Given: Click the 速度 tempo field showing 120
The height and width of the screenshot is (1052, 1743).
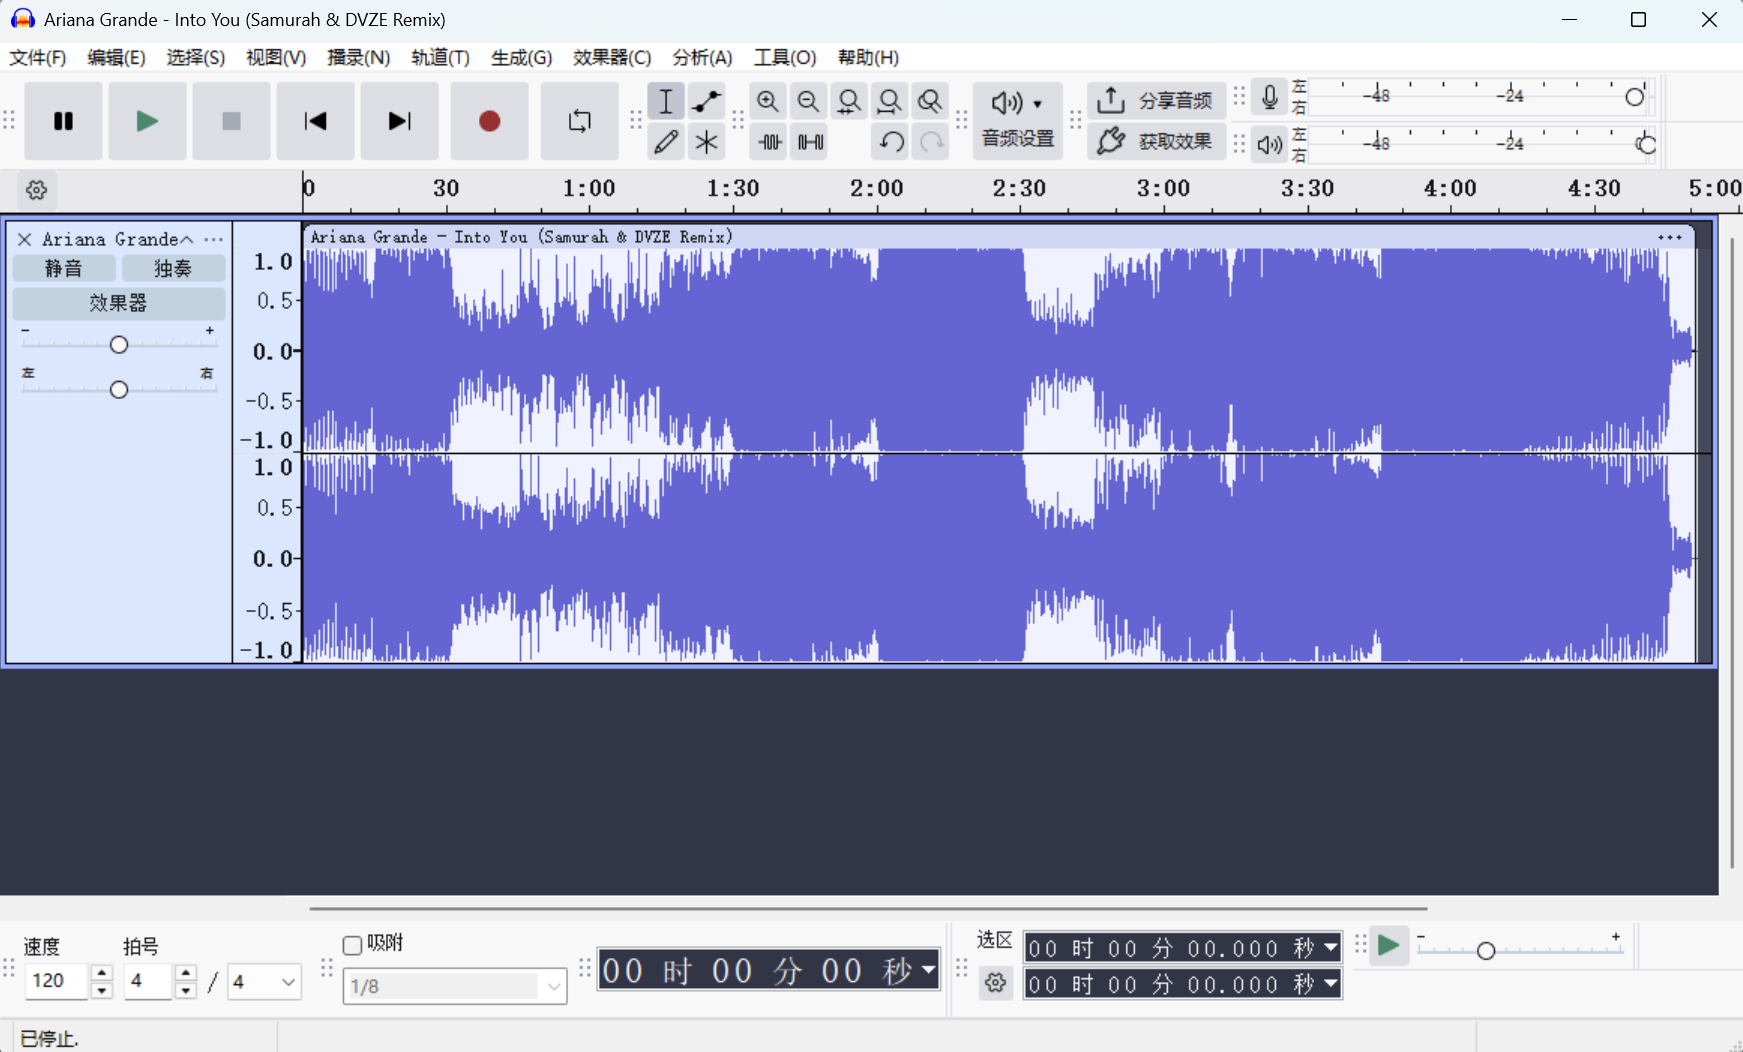Looking at the screenshot, I should [58, 981].
